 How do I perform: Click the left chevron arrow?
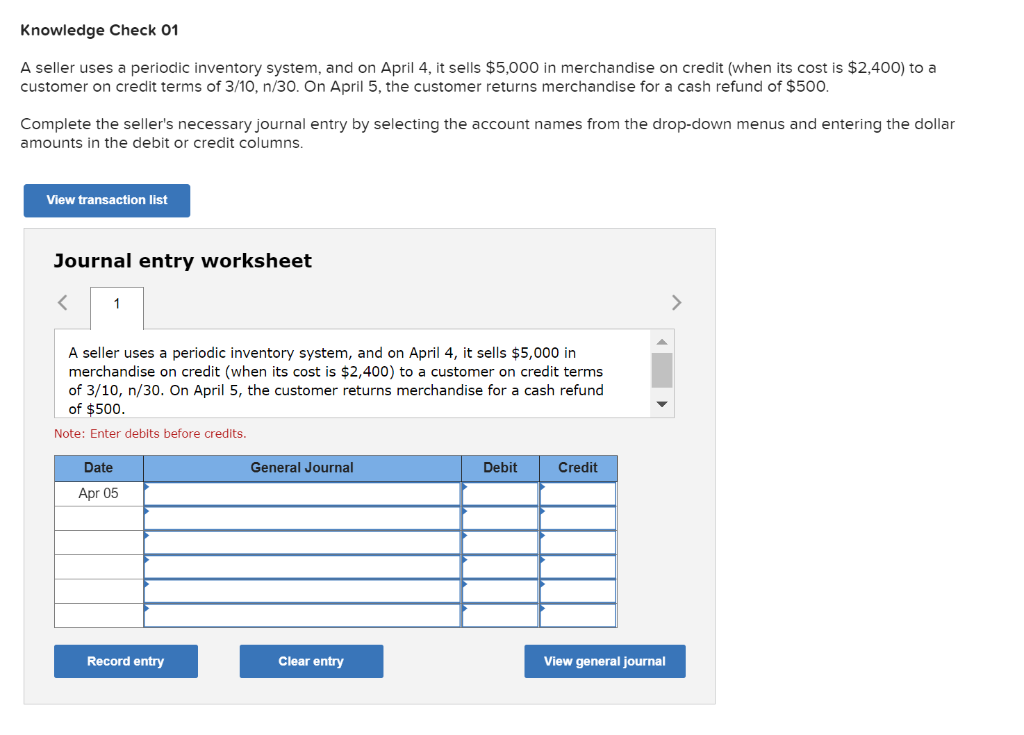(x=61, y=302)
